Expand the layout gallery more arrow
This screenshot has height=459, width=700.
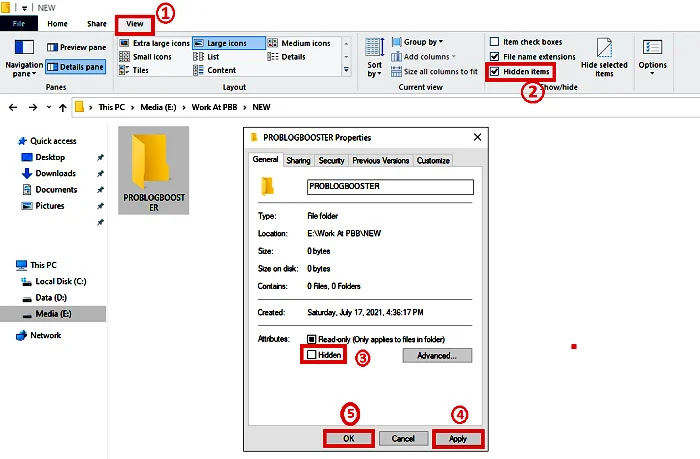coord(346,70)
